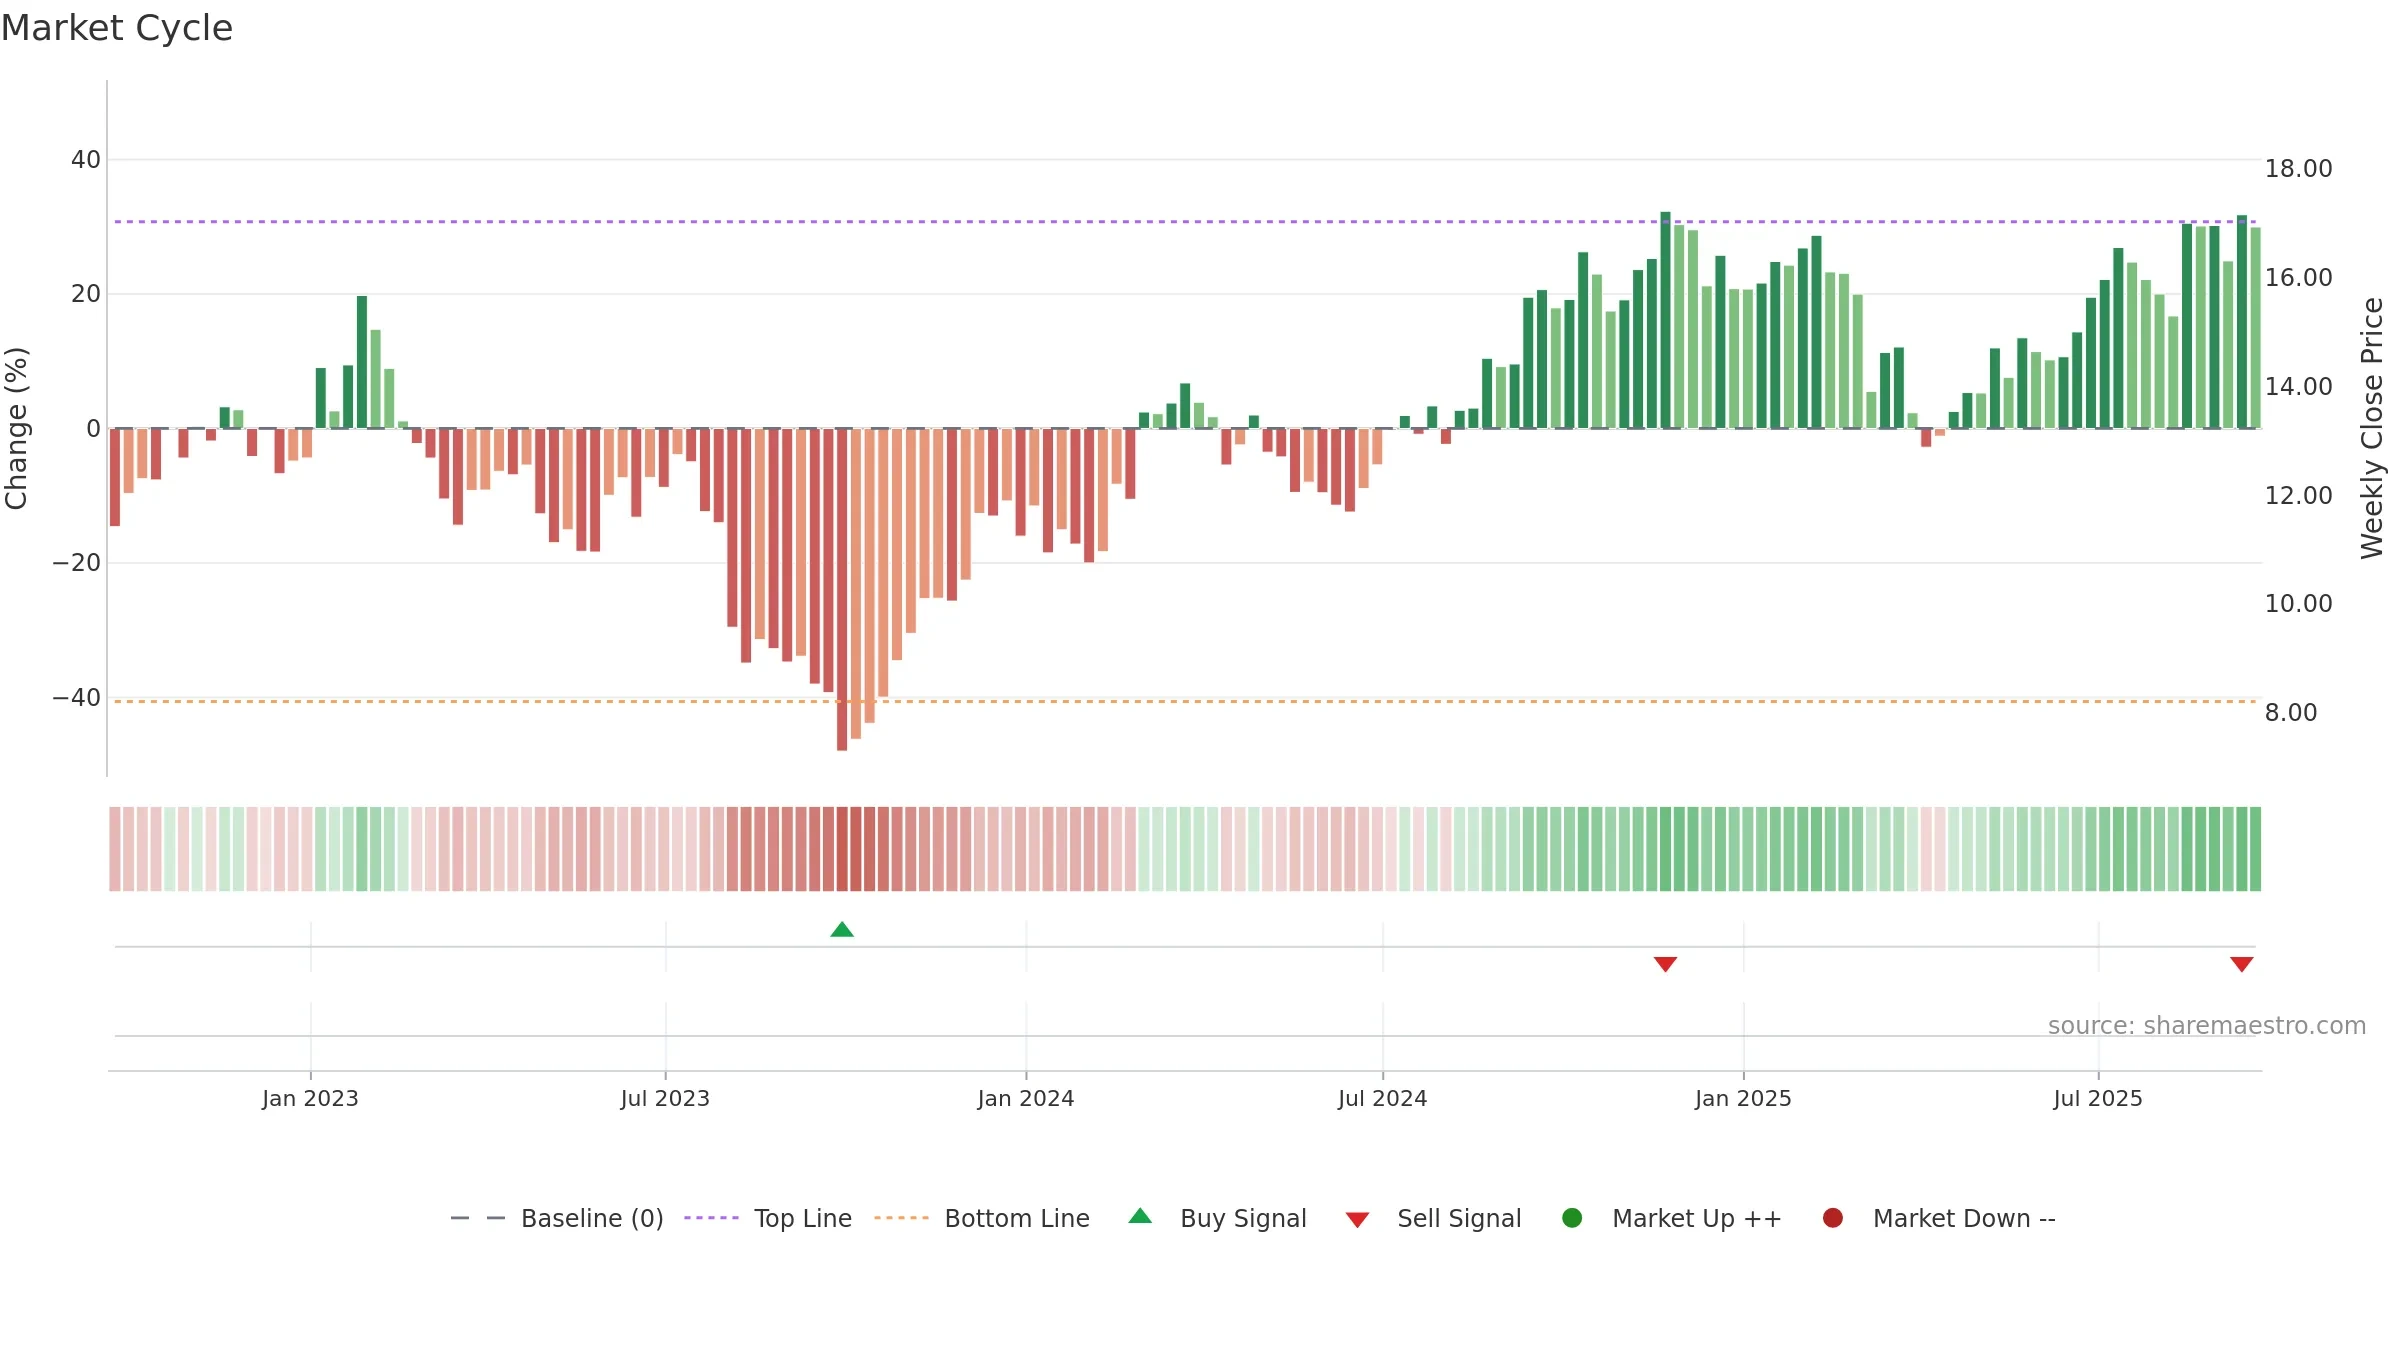Viewport: 2400px width, 1350px height.
Task: Click the Jan 2023 axis label
Action: 310,1098
